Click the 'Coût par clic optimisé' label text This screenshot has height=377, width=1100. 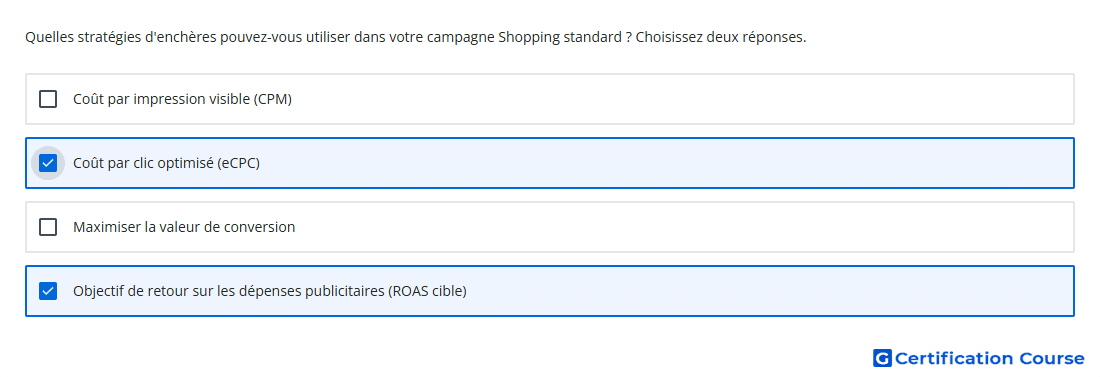click(x=143, y=163)
